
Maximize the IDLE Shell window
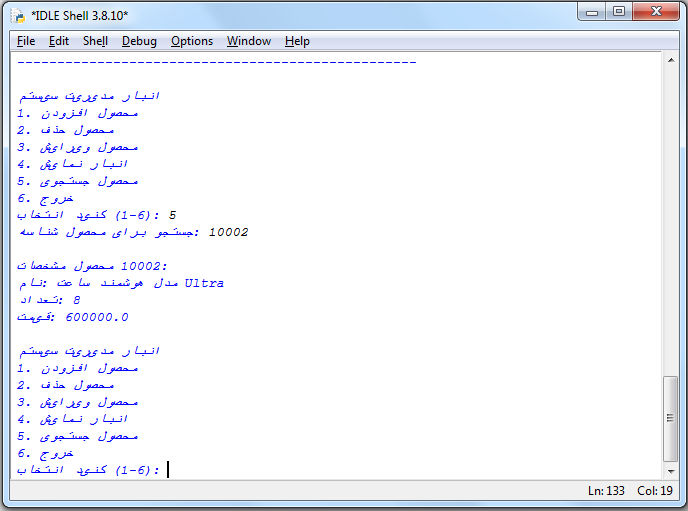(x=619, y=12)
